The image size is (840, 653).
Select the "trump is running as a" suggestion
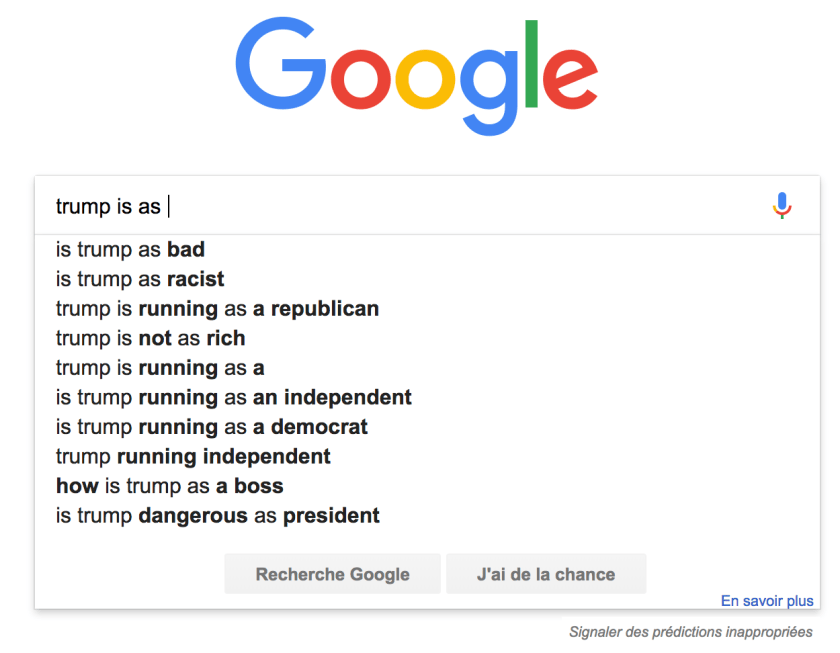[x=160, y=368]
